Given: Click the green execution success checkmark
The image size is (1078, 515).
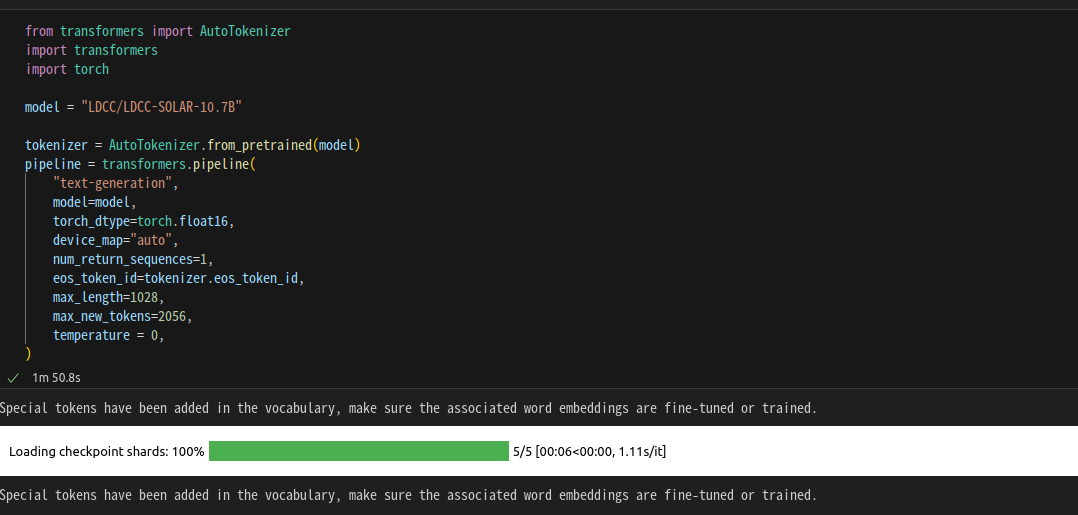Looking at the screenshot, I should tap(13, 378).
